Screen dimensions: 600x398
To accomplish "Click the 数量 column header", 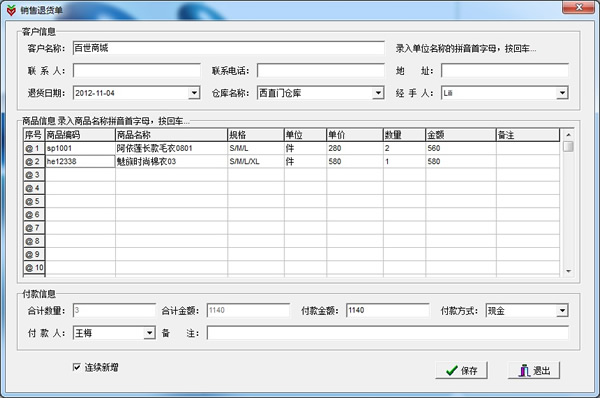I will tap(404, 135).
